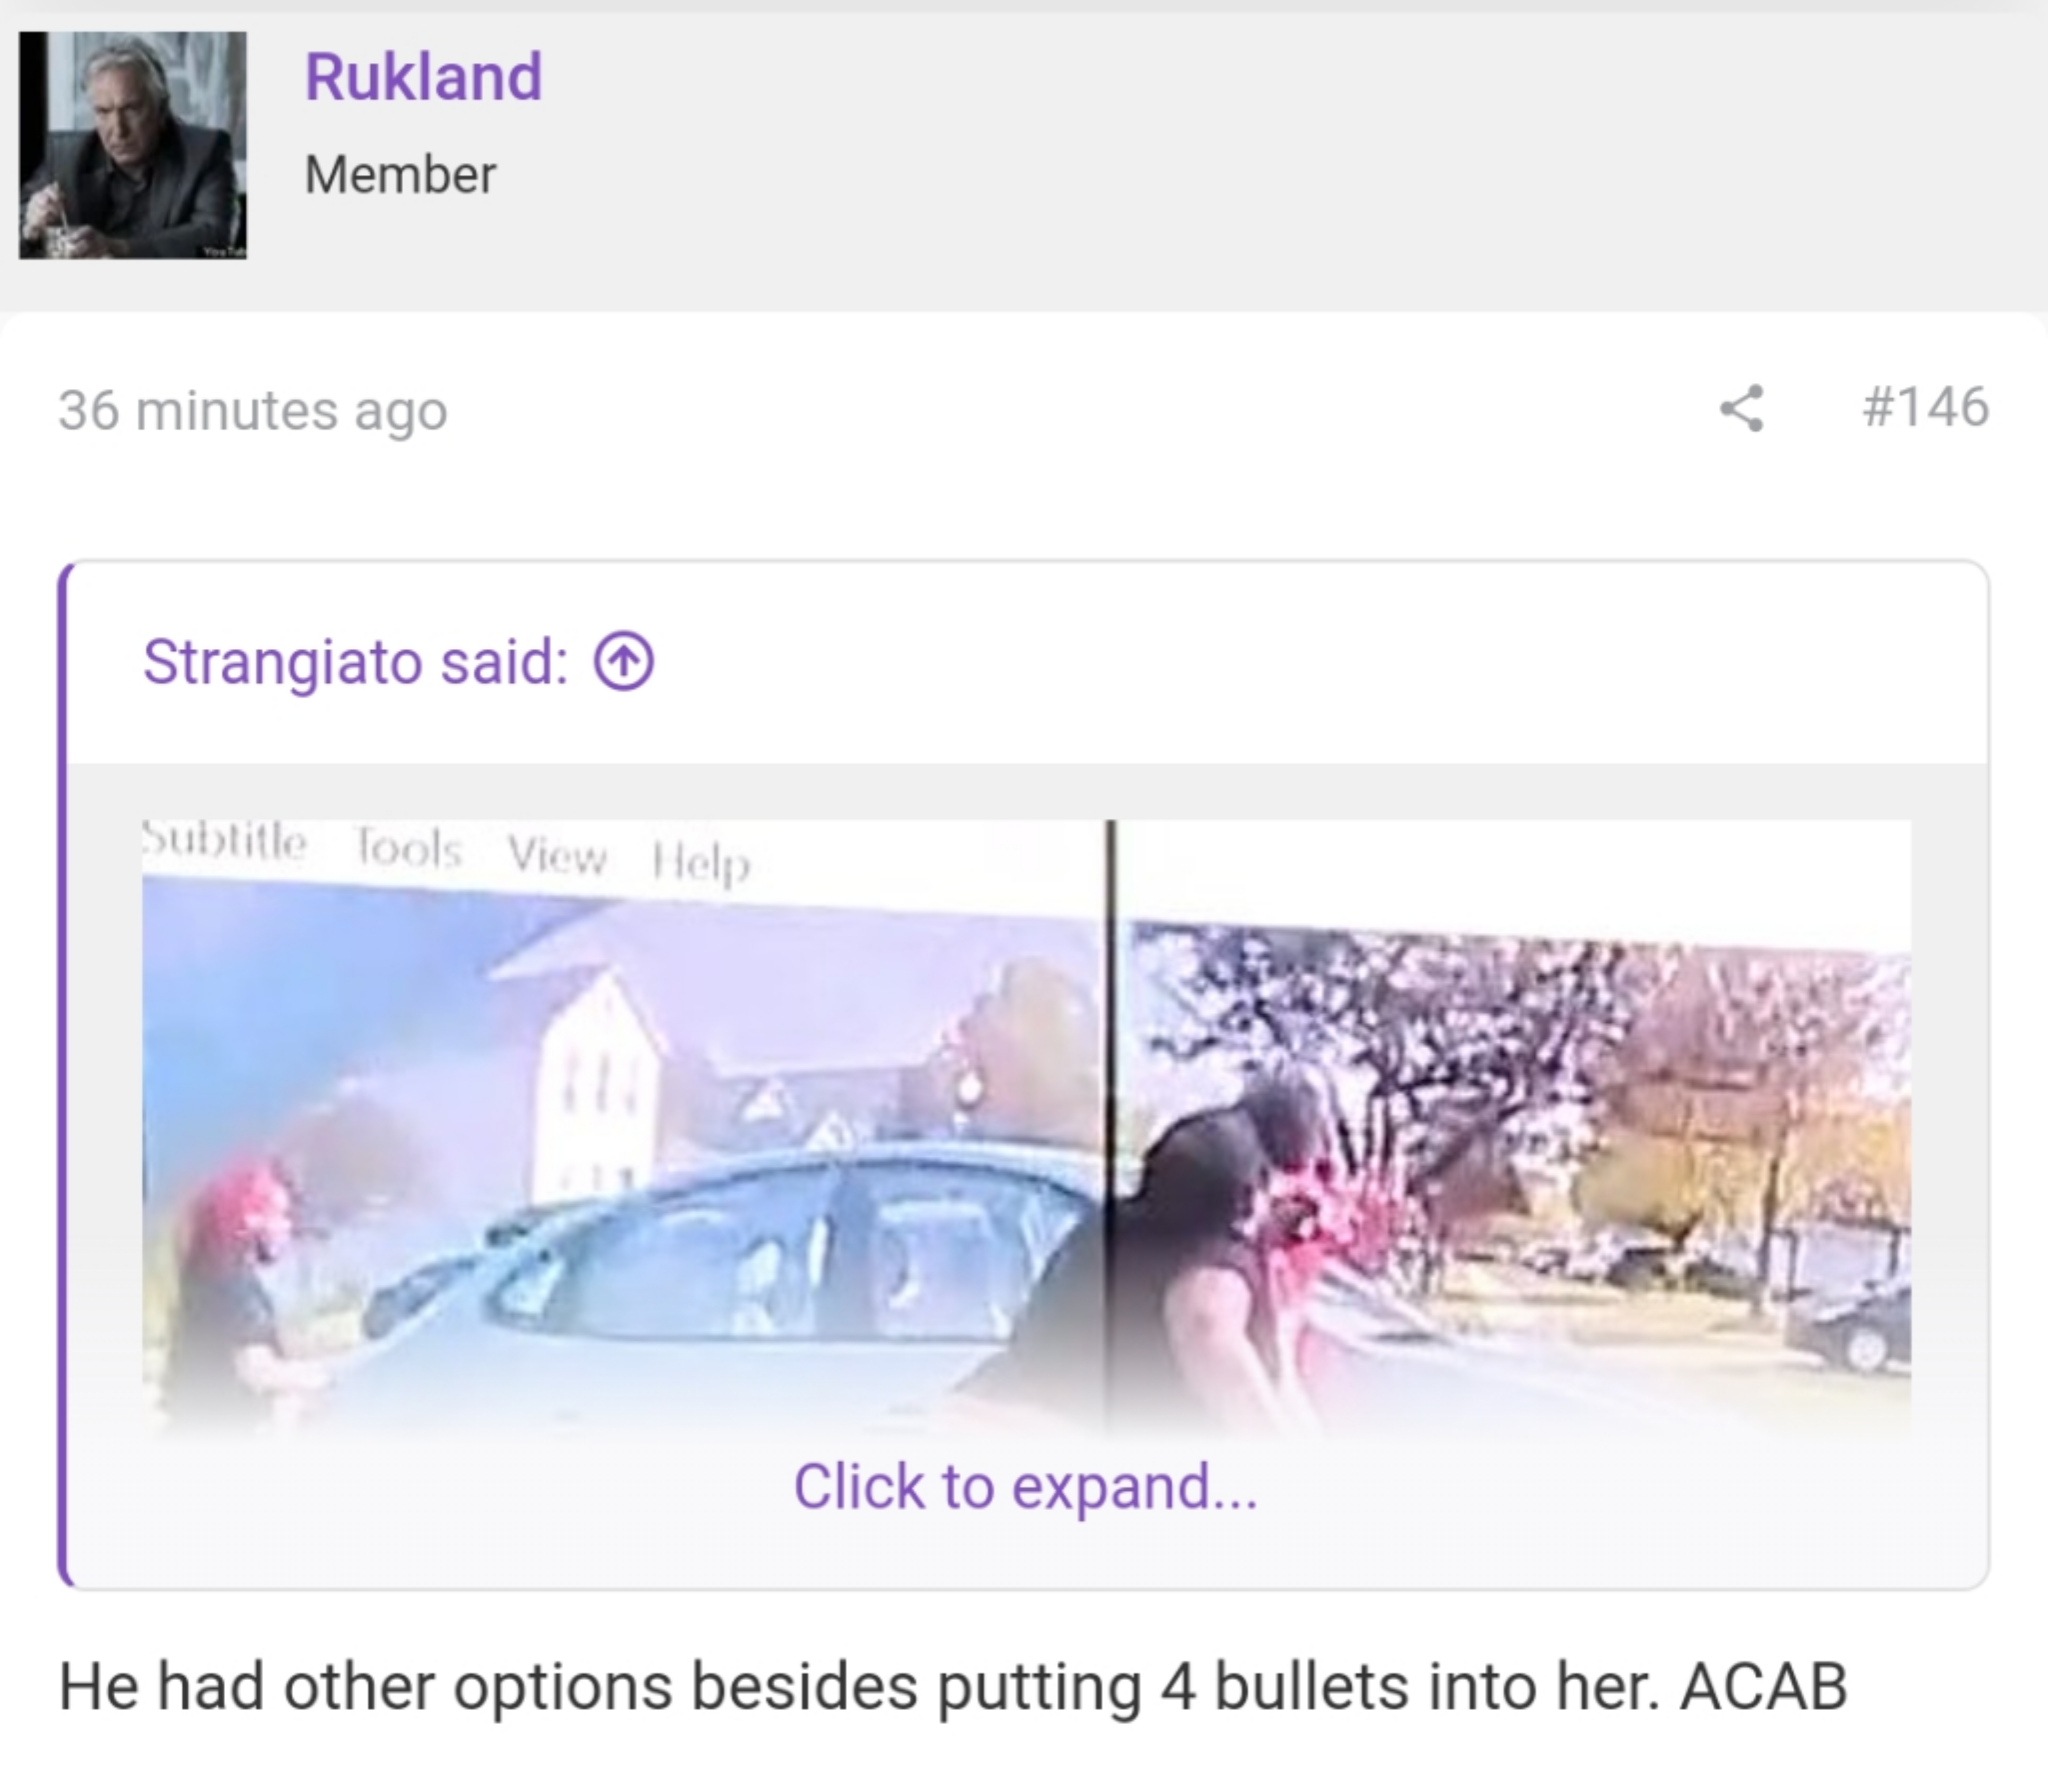View the left quoted car image
2048x1775 pixels.
(622, 1130)
